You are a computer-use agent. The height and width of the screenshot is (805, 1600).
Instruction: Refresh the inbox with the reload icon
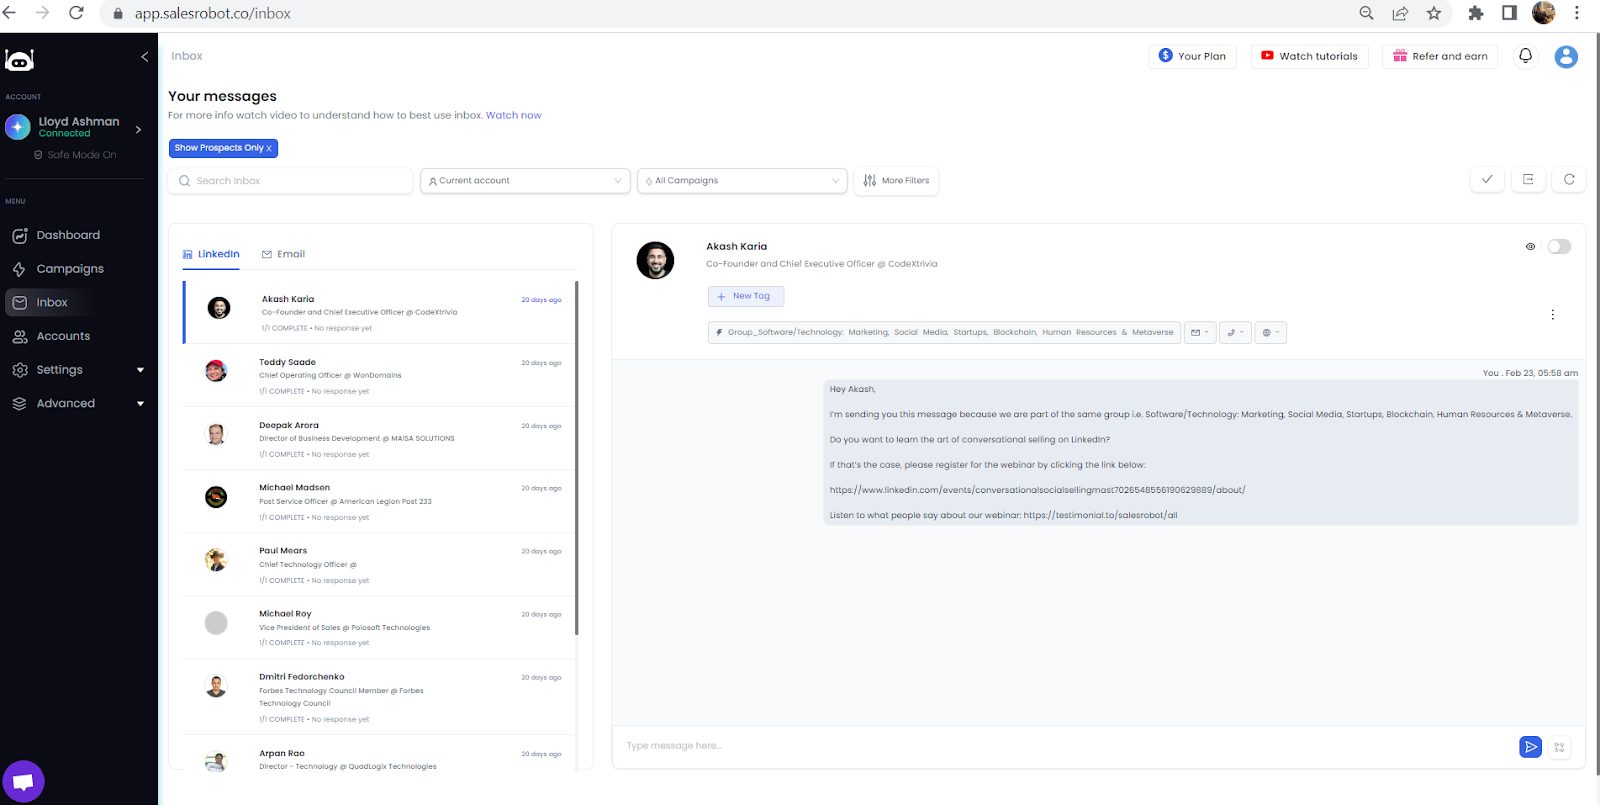1569,180
